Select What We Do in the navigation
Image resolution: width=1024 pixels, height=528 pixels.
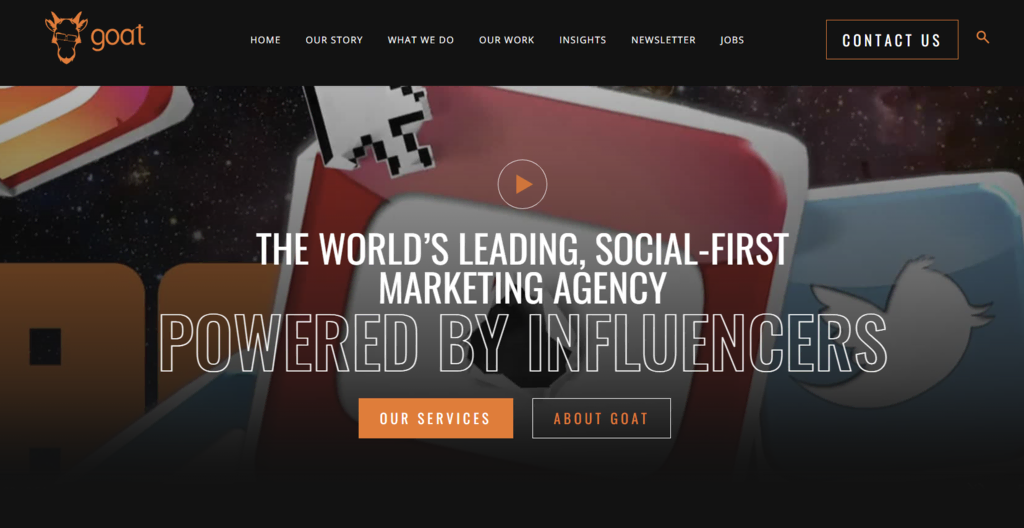[421, 40]
